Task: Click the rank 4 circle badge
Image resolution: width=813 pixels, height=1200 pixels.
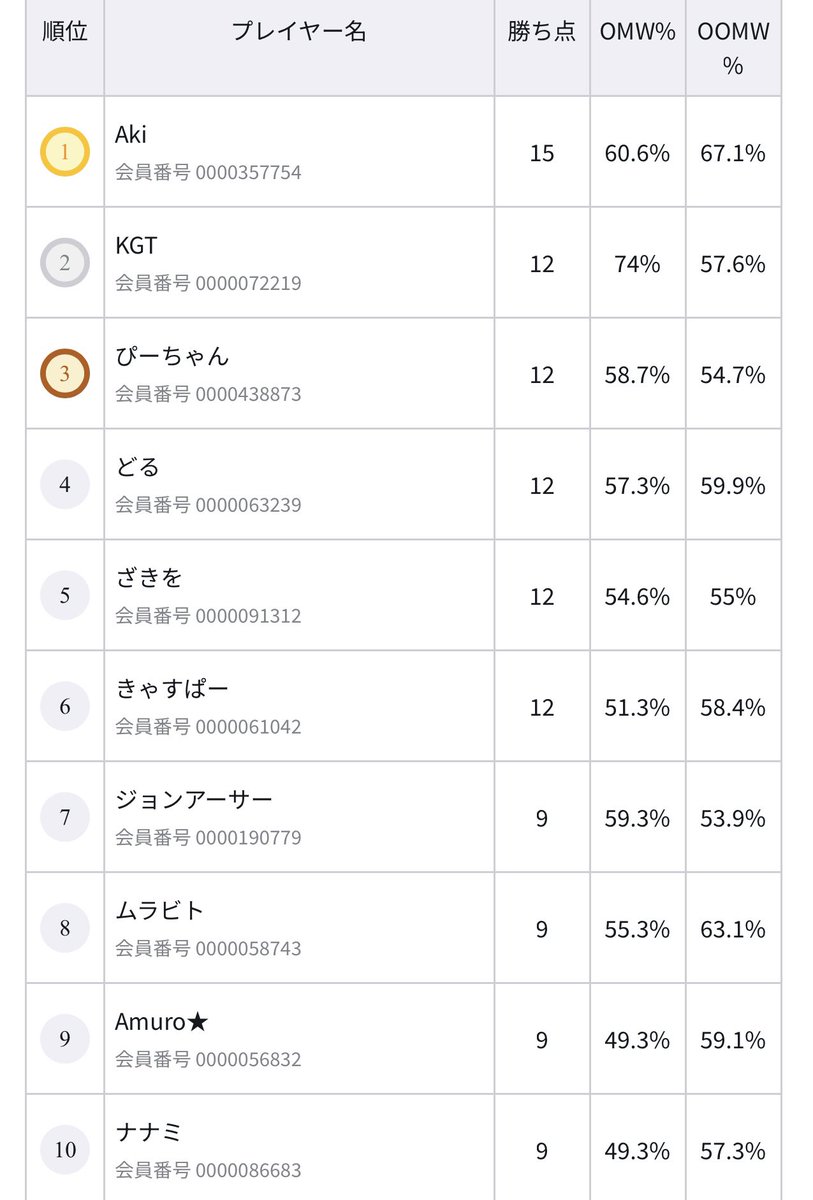Action: tap(65, 485)
